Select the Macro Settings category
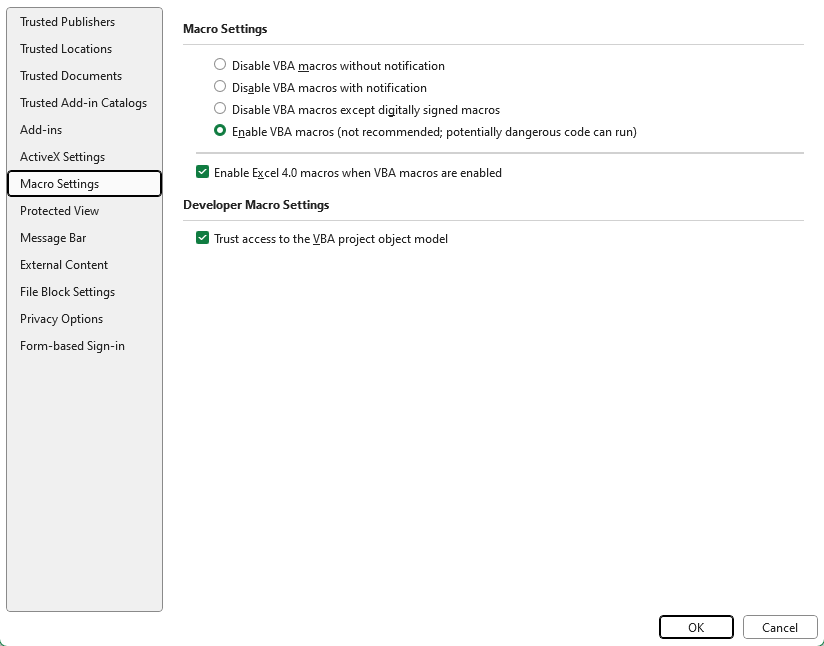Viewport: 824px width, 646px height. pos(60,184)
